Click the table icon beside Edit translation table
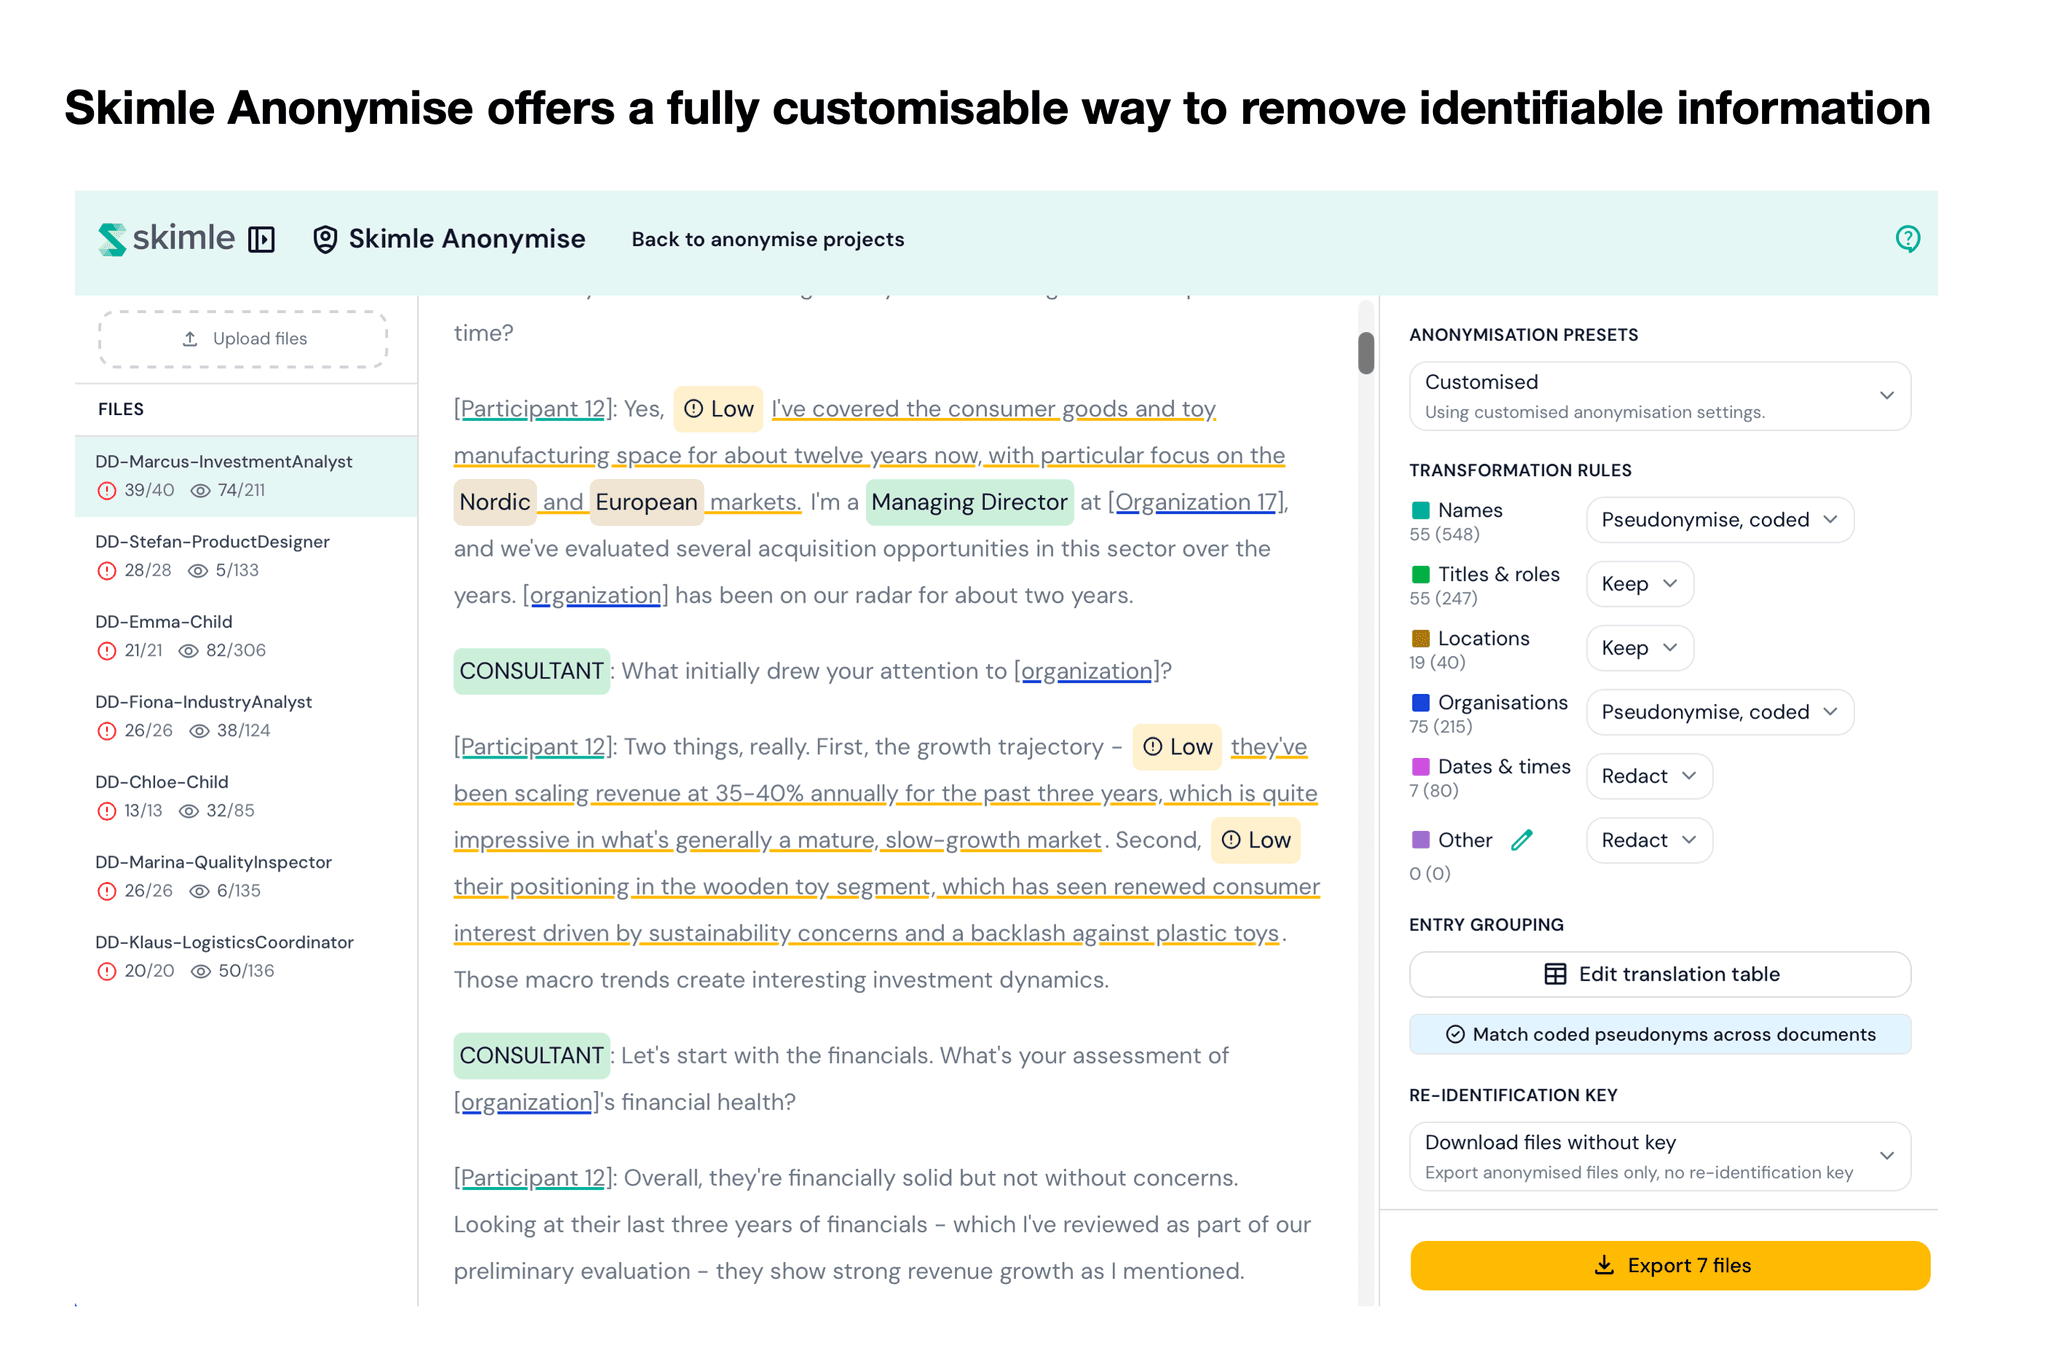This screenshot has height=1351, width=2048. (x=1555, y=973)
